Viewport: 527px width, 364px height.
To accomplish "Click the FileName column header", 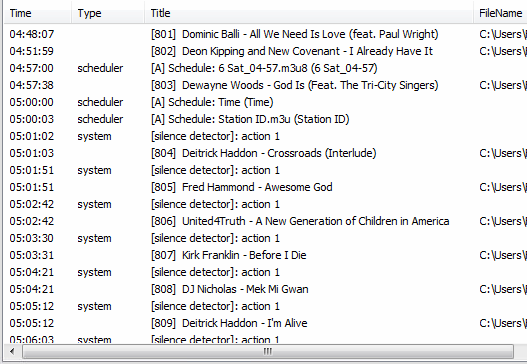I will [x=500, y=13].
